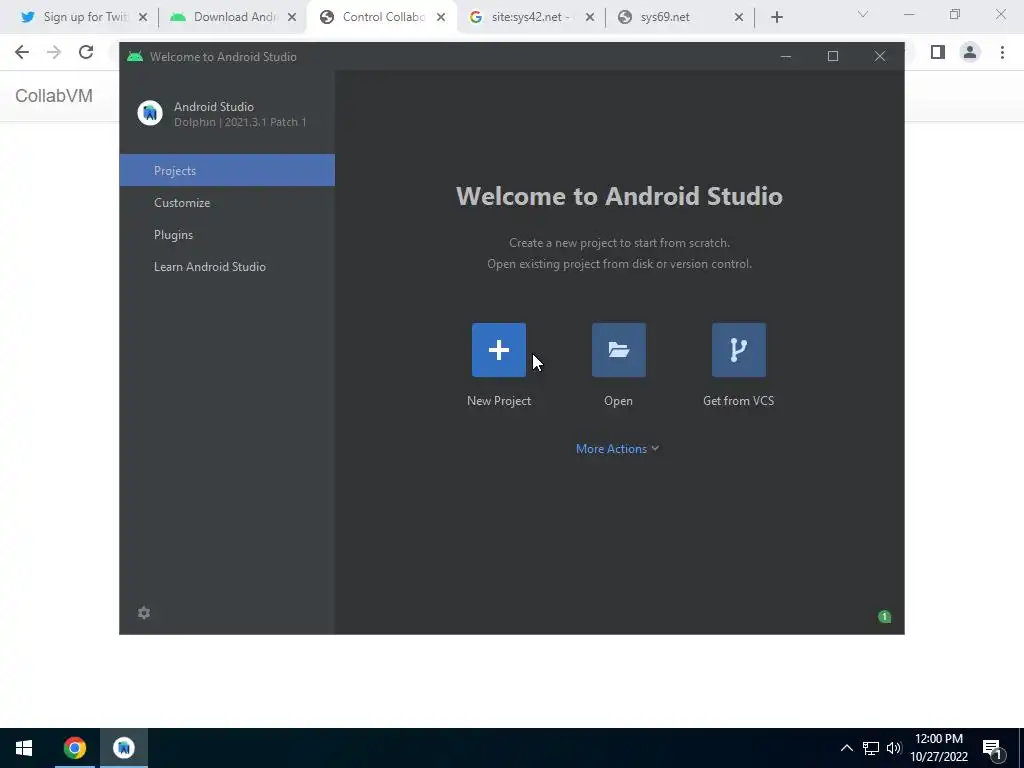1024x768 pixels.
Task: Open the Customize section
Action: click(227, 202)
